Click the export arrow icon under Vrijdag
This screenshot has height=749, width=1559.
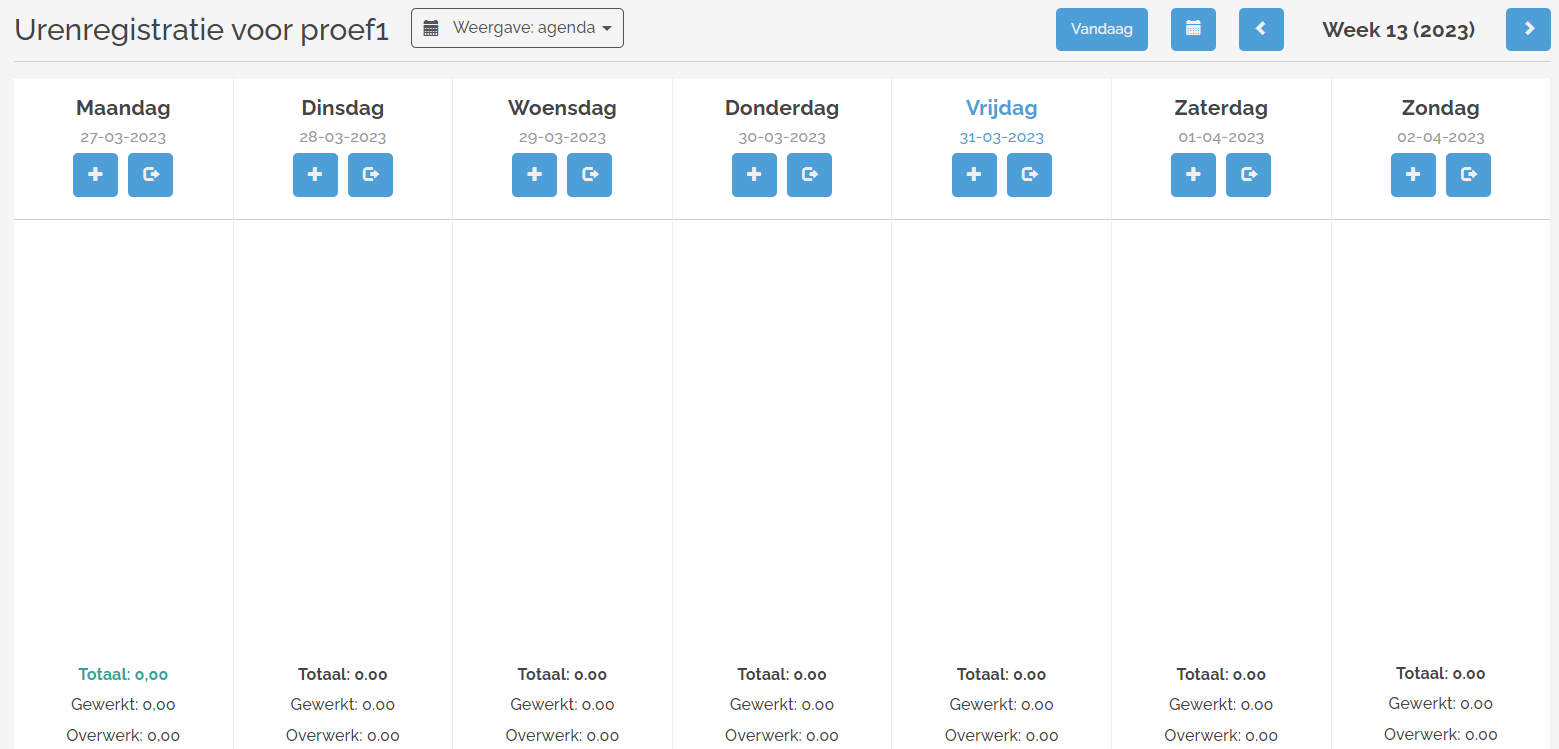point(1029,175)
